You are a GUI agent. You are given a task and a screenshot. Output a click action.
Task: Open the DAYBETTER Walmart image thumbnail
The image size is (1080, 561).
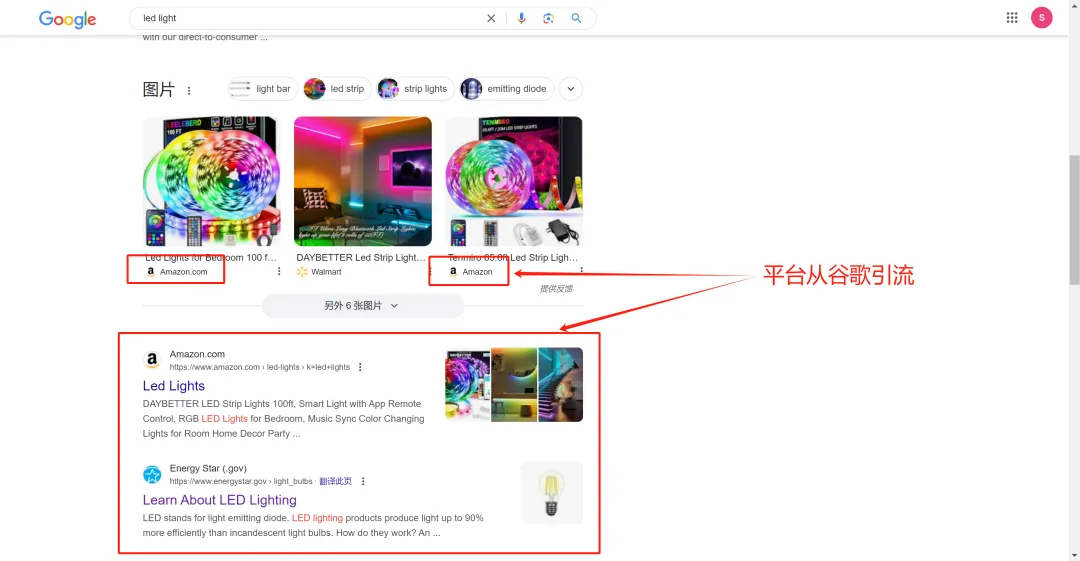point(362,181)
